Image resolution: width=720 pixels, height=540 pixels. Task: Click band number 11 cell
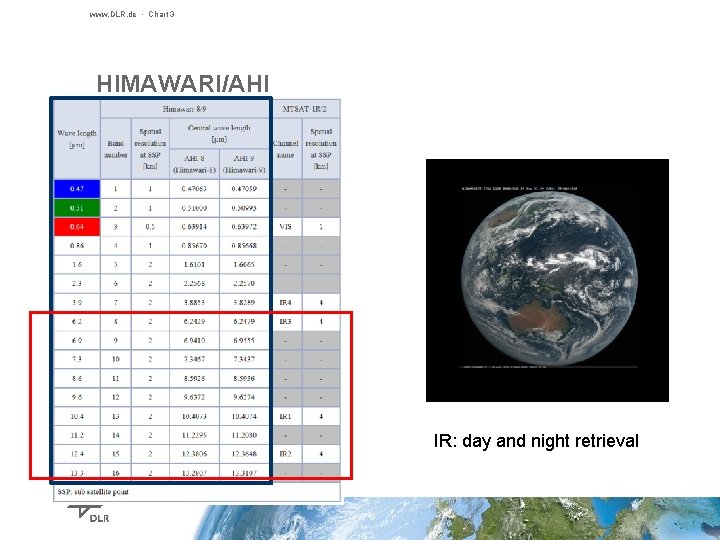(x=116, y=379)
